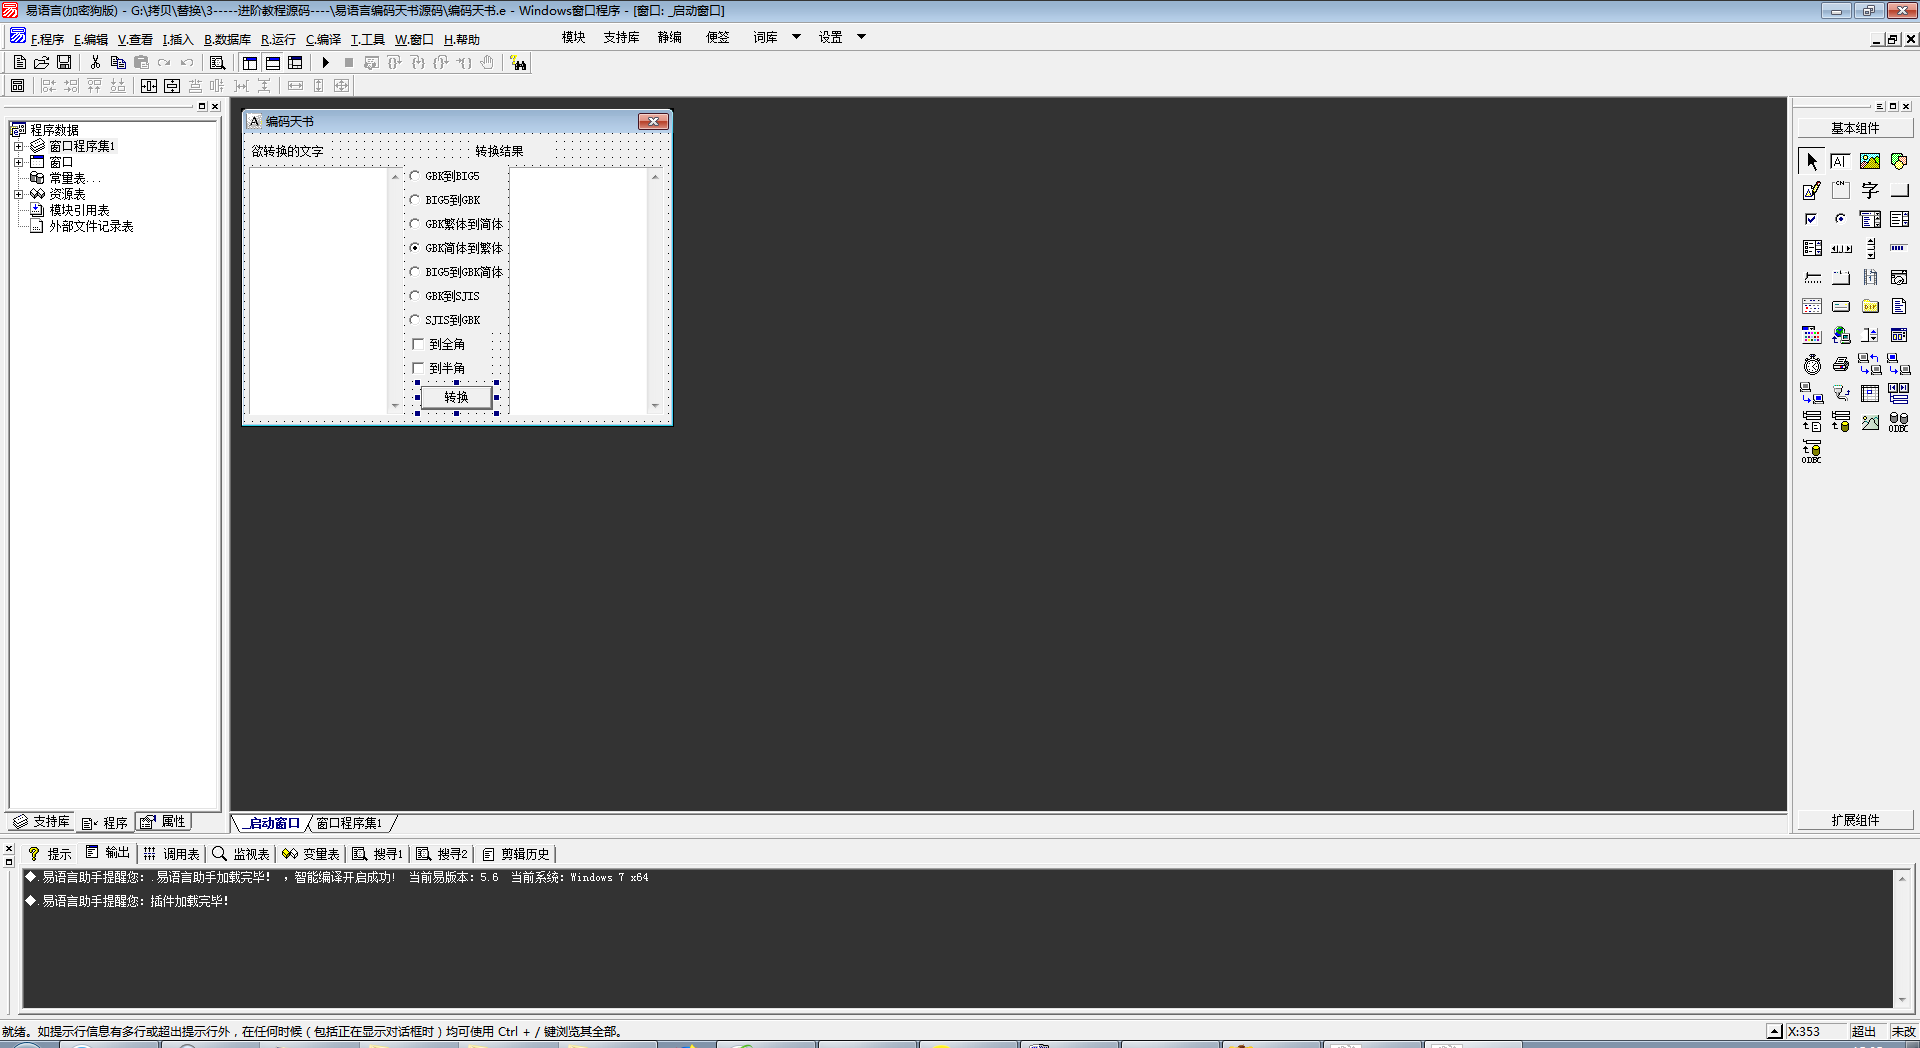Click the 扩展组件 button
Image resolution: width=1920 pixels, height=1048 pixels.
[x=1855, y=820]
